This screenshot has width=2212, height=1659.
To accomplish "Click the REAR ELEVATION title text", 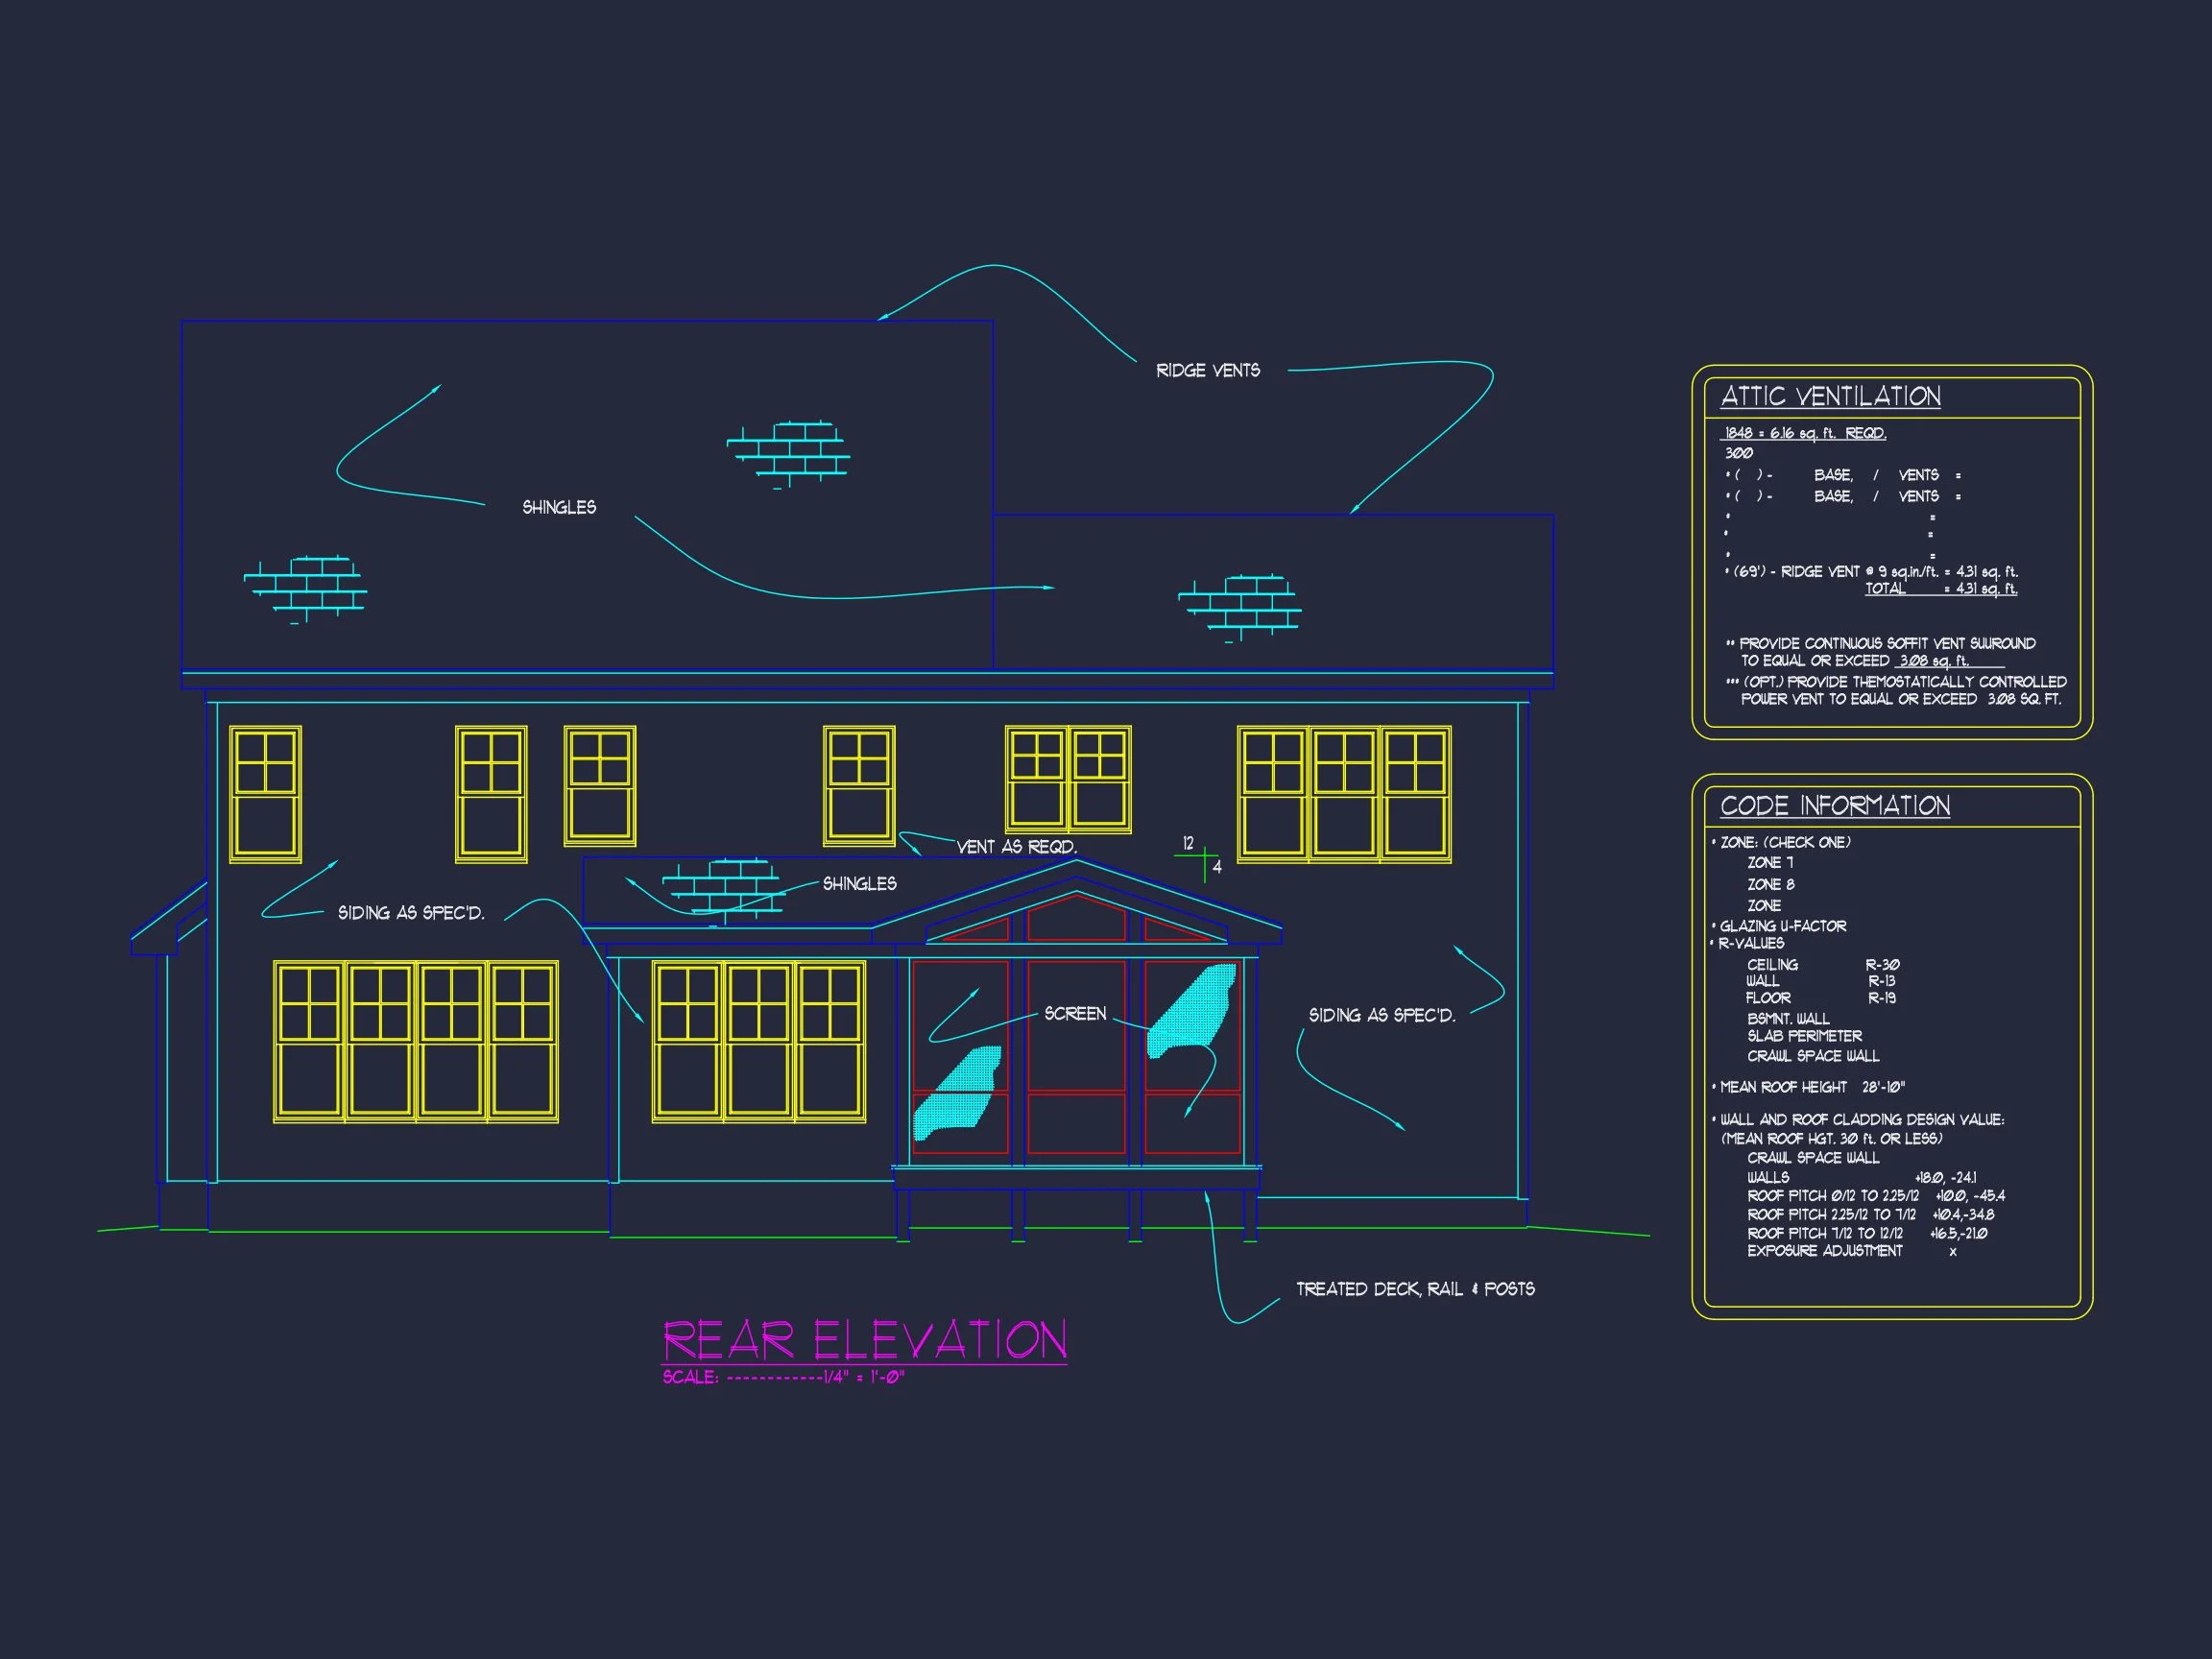I will point(865,1340).
